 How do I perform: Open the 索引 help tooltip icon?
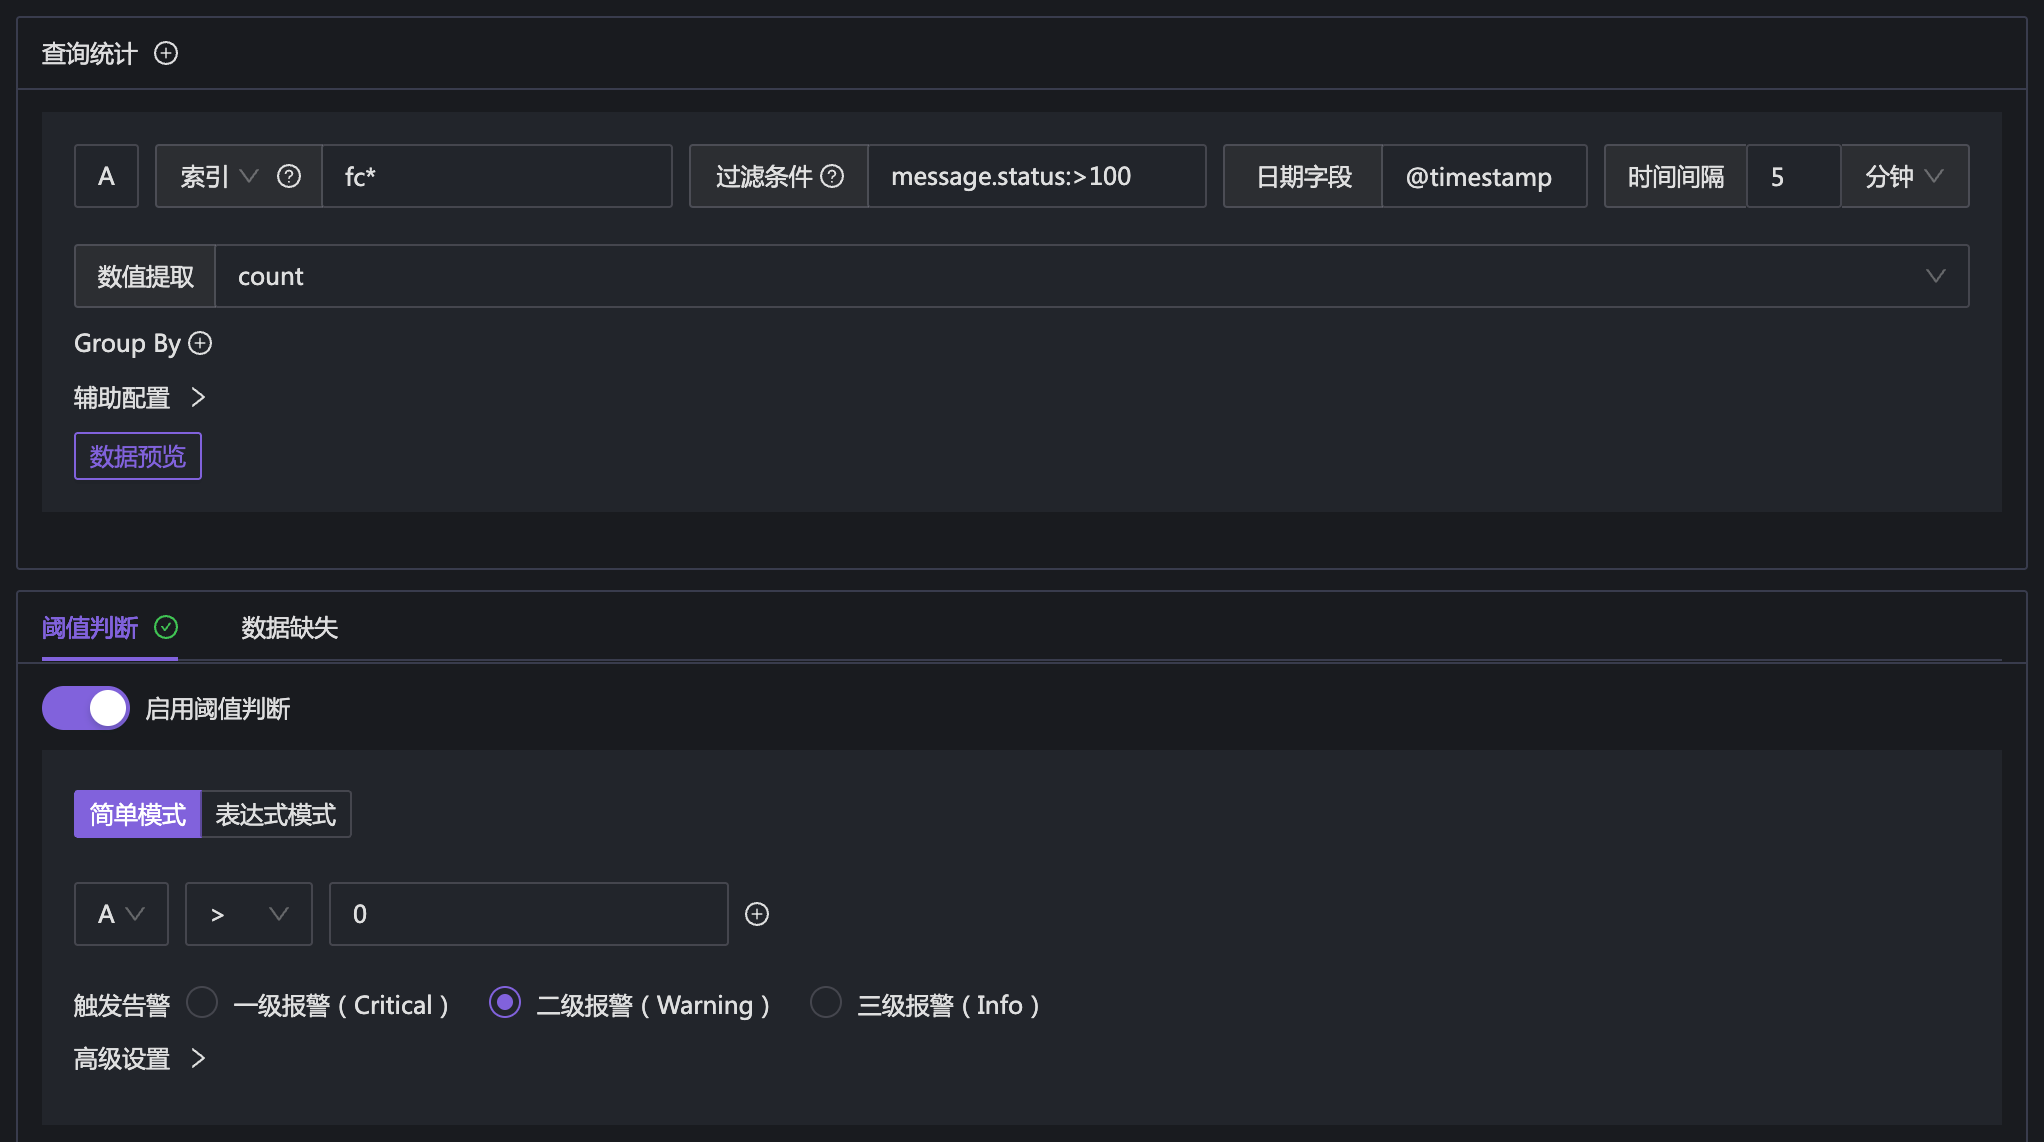click(x=288, y=176)
